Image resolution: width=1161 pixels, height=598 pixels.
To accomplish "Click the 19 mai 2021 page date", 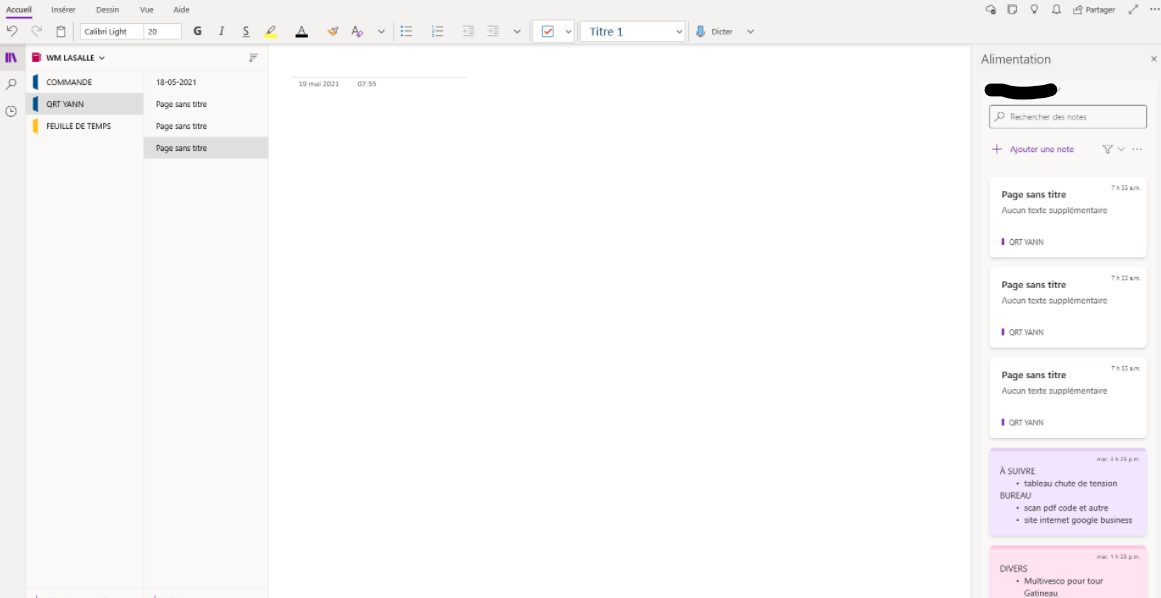I will click(x=318, y=84).
